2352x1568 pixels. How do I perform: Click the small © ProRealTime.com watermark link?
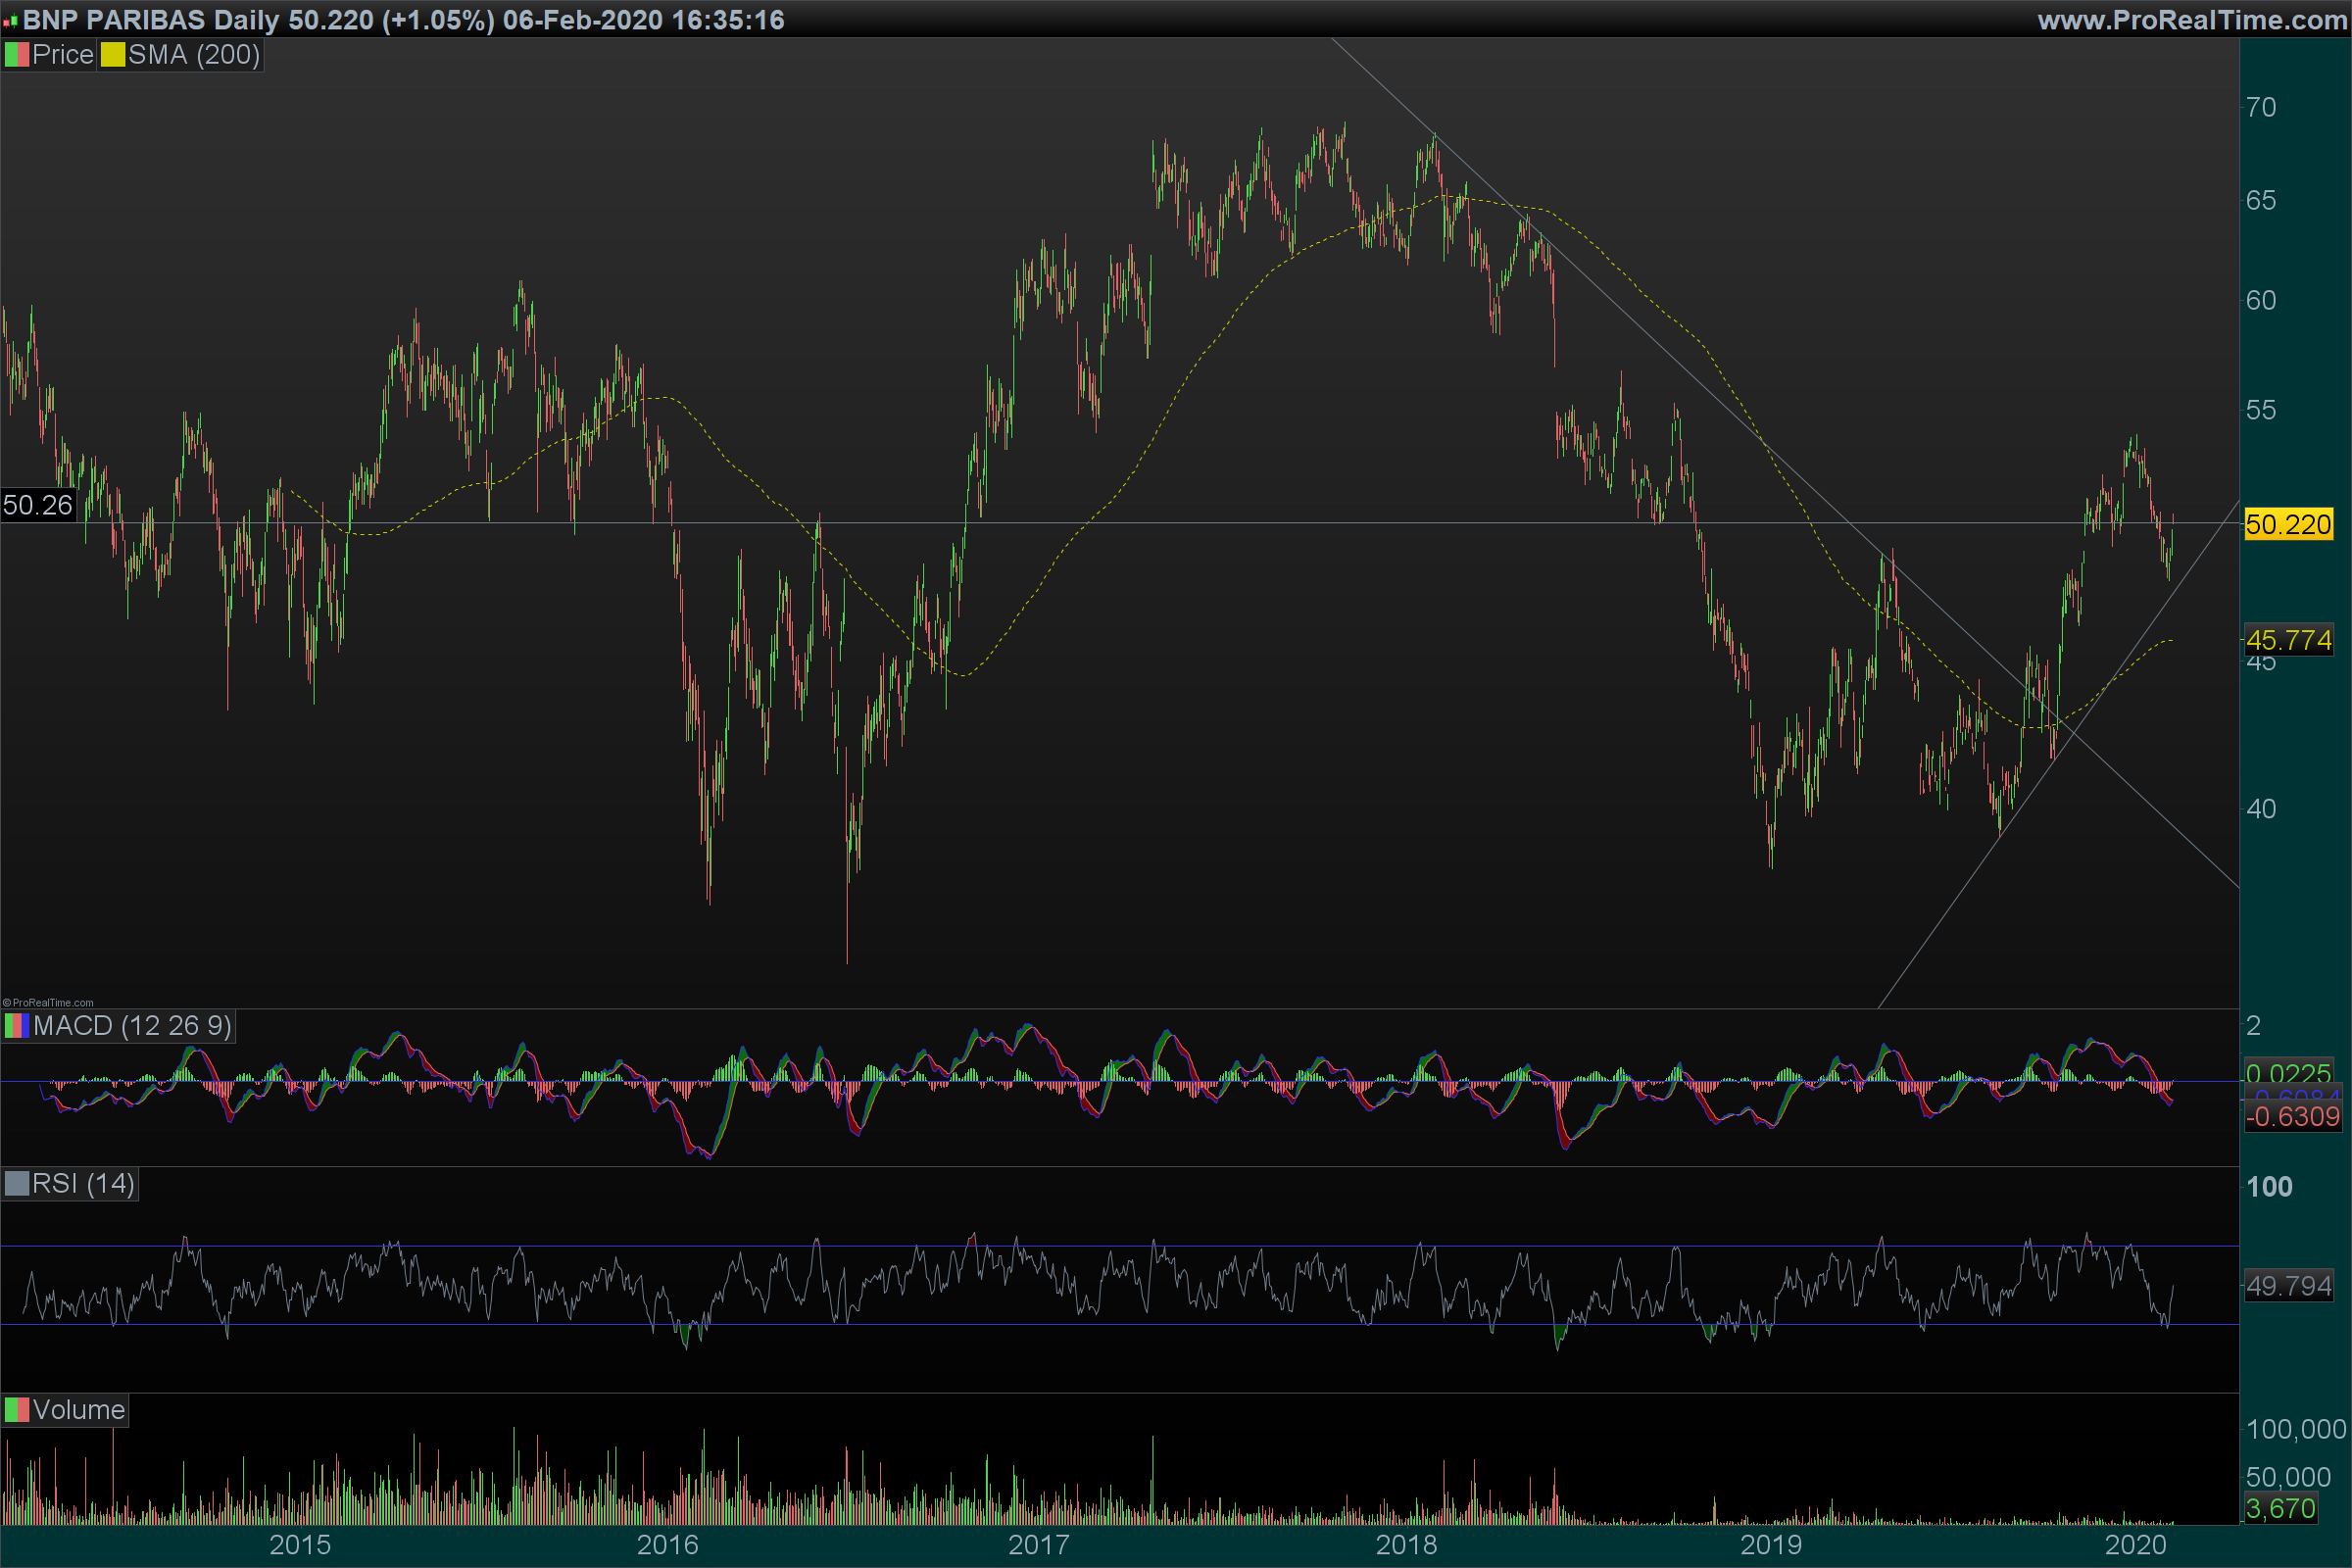point(48,1002)
